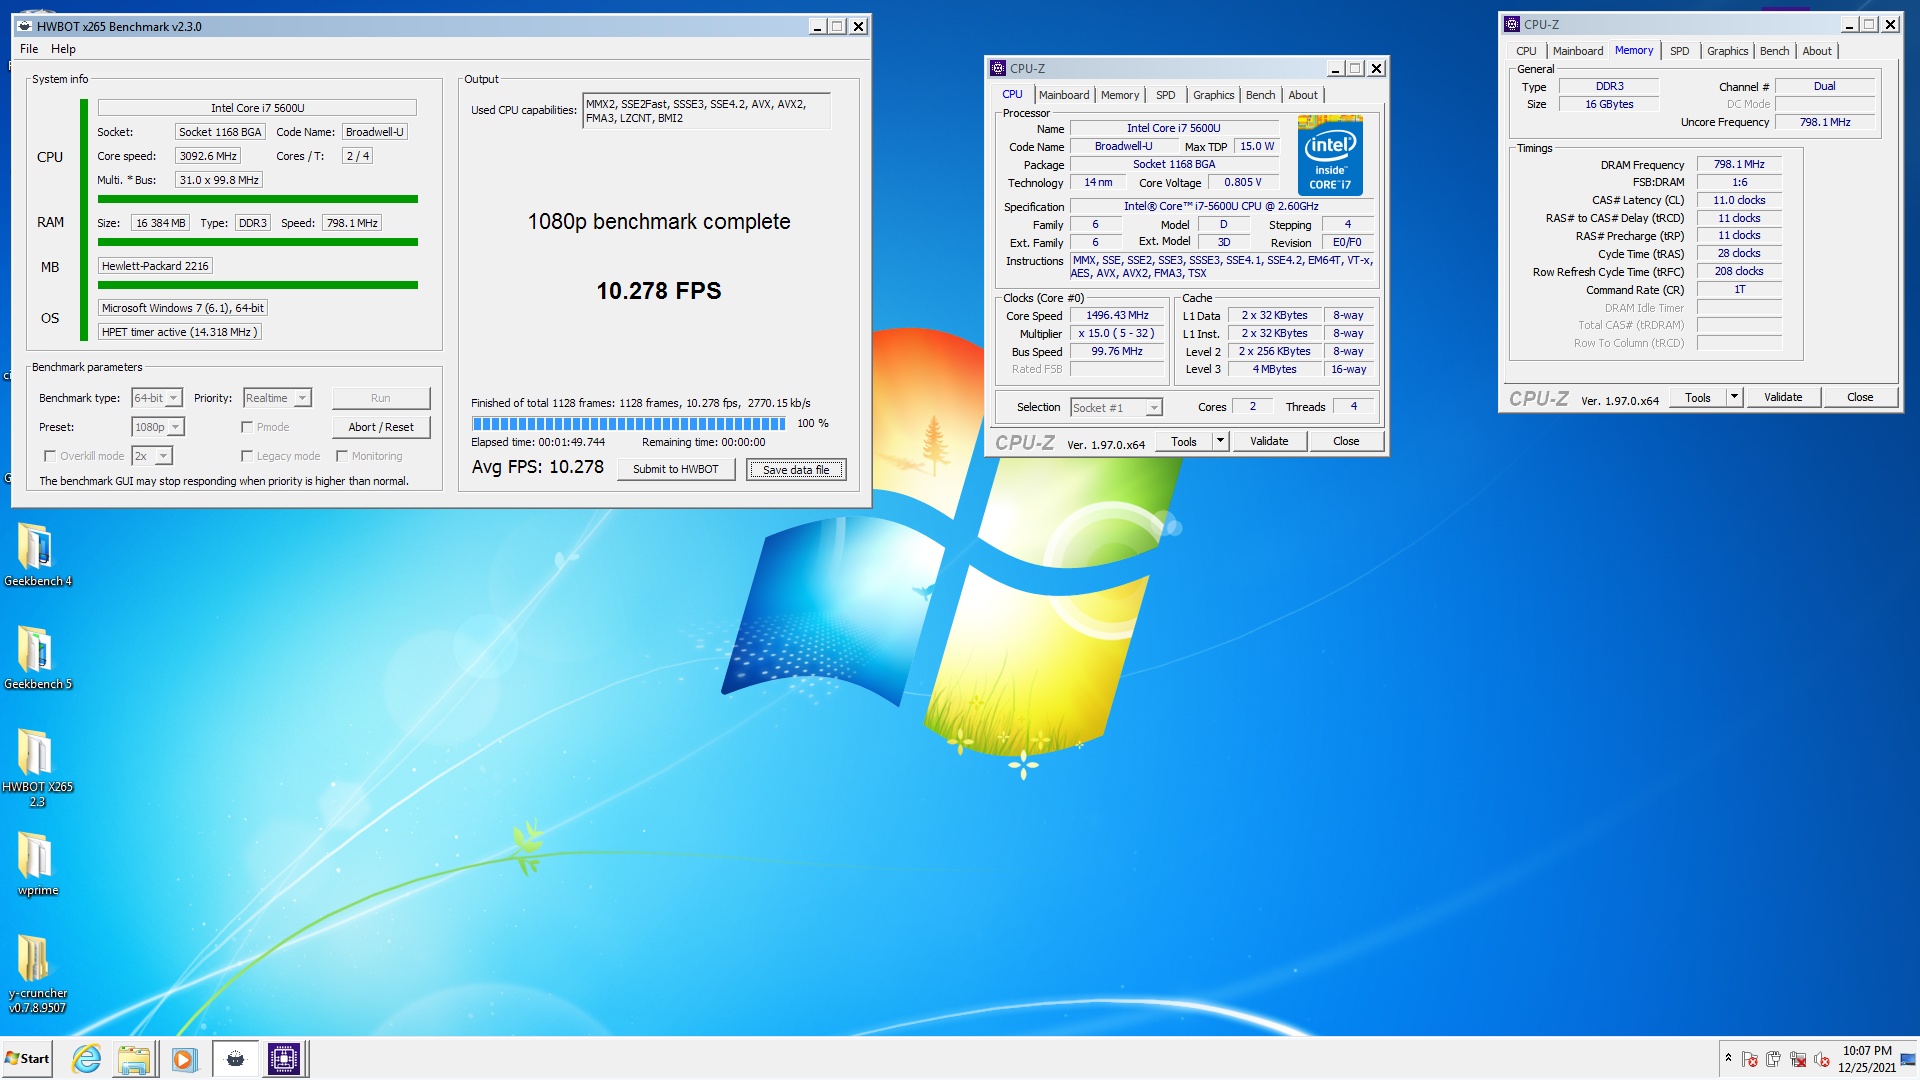Image resolution: width=1920 pixels, height=1080 pixels.
Task: Click the Save data file button
Action: click(796, 469)
